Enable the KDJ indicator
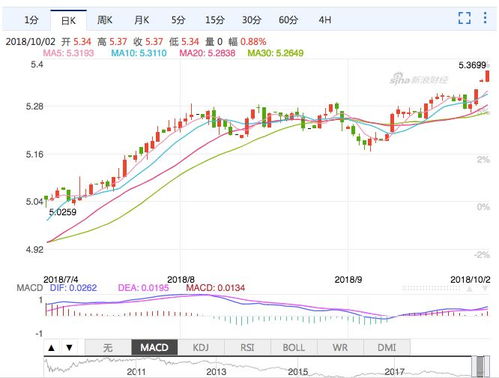This screenshot has height=378, width=499. tap(201, 348)
